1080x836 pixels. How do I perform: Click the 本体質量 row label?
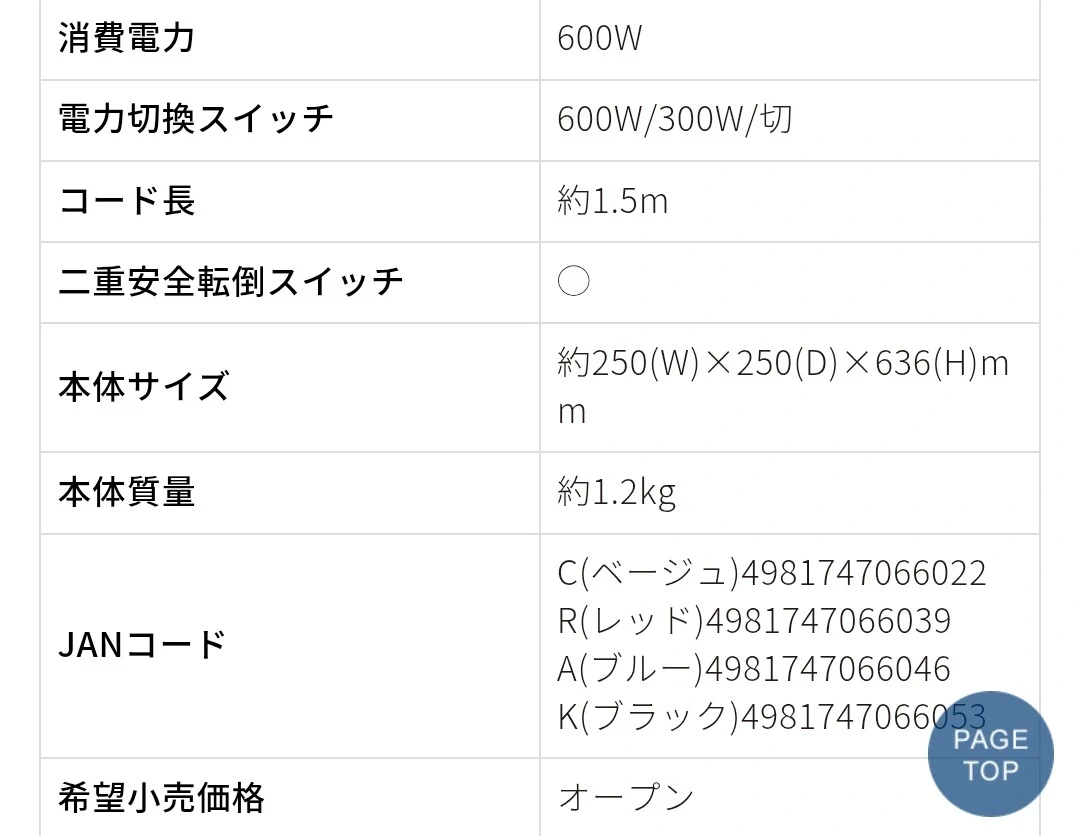tap(126, 492)
